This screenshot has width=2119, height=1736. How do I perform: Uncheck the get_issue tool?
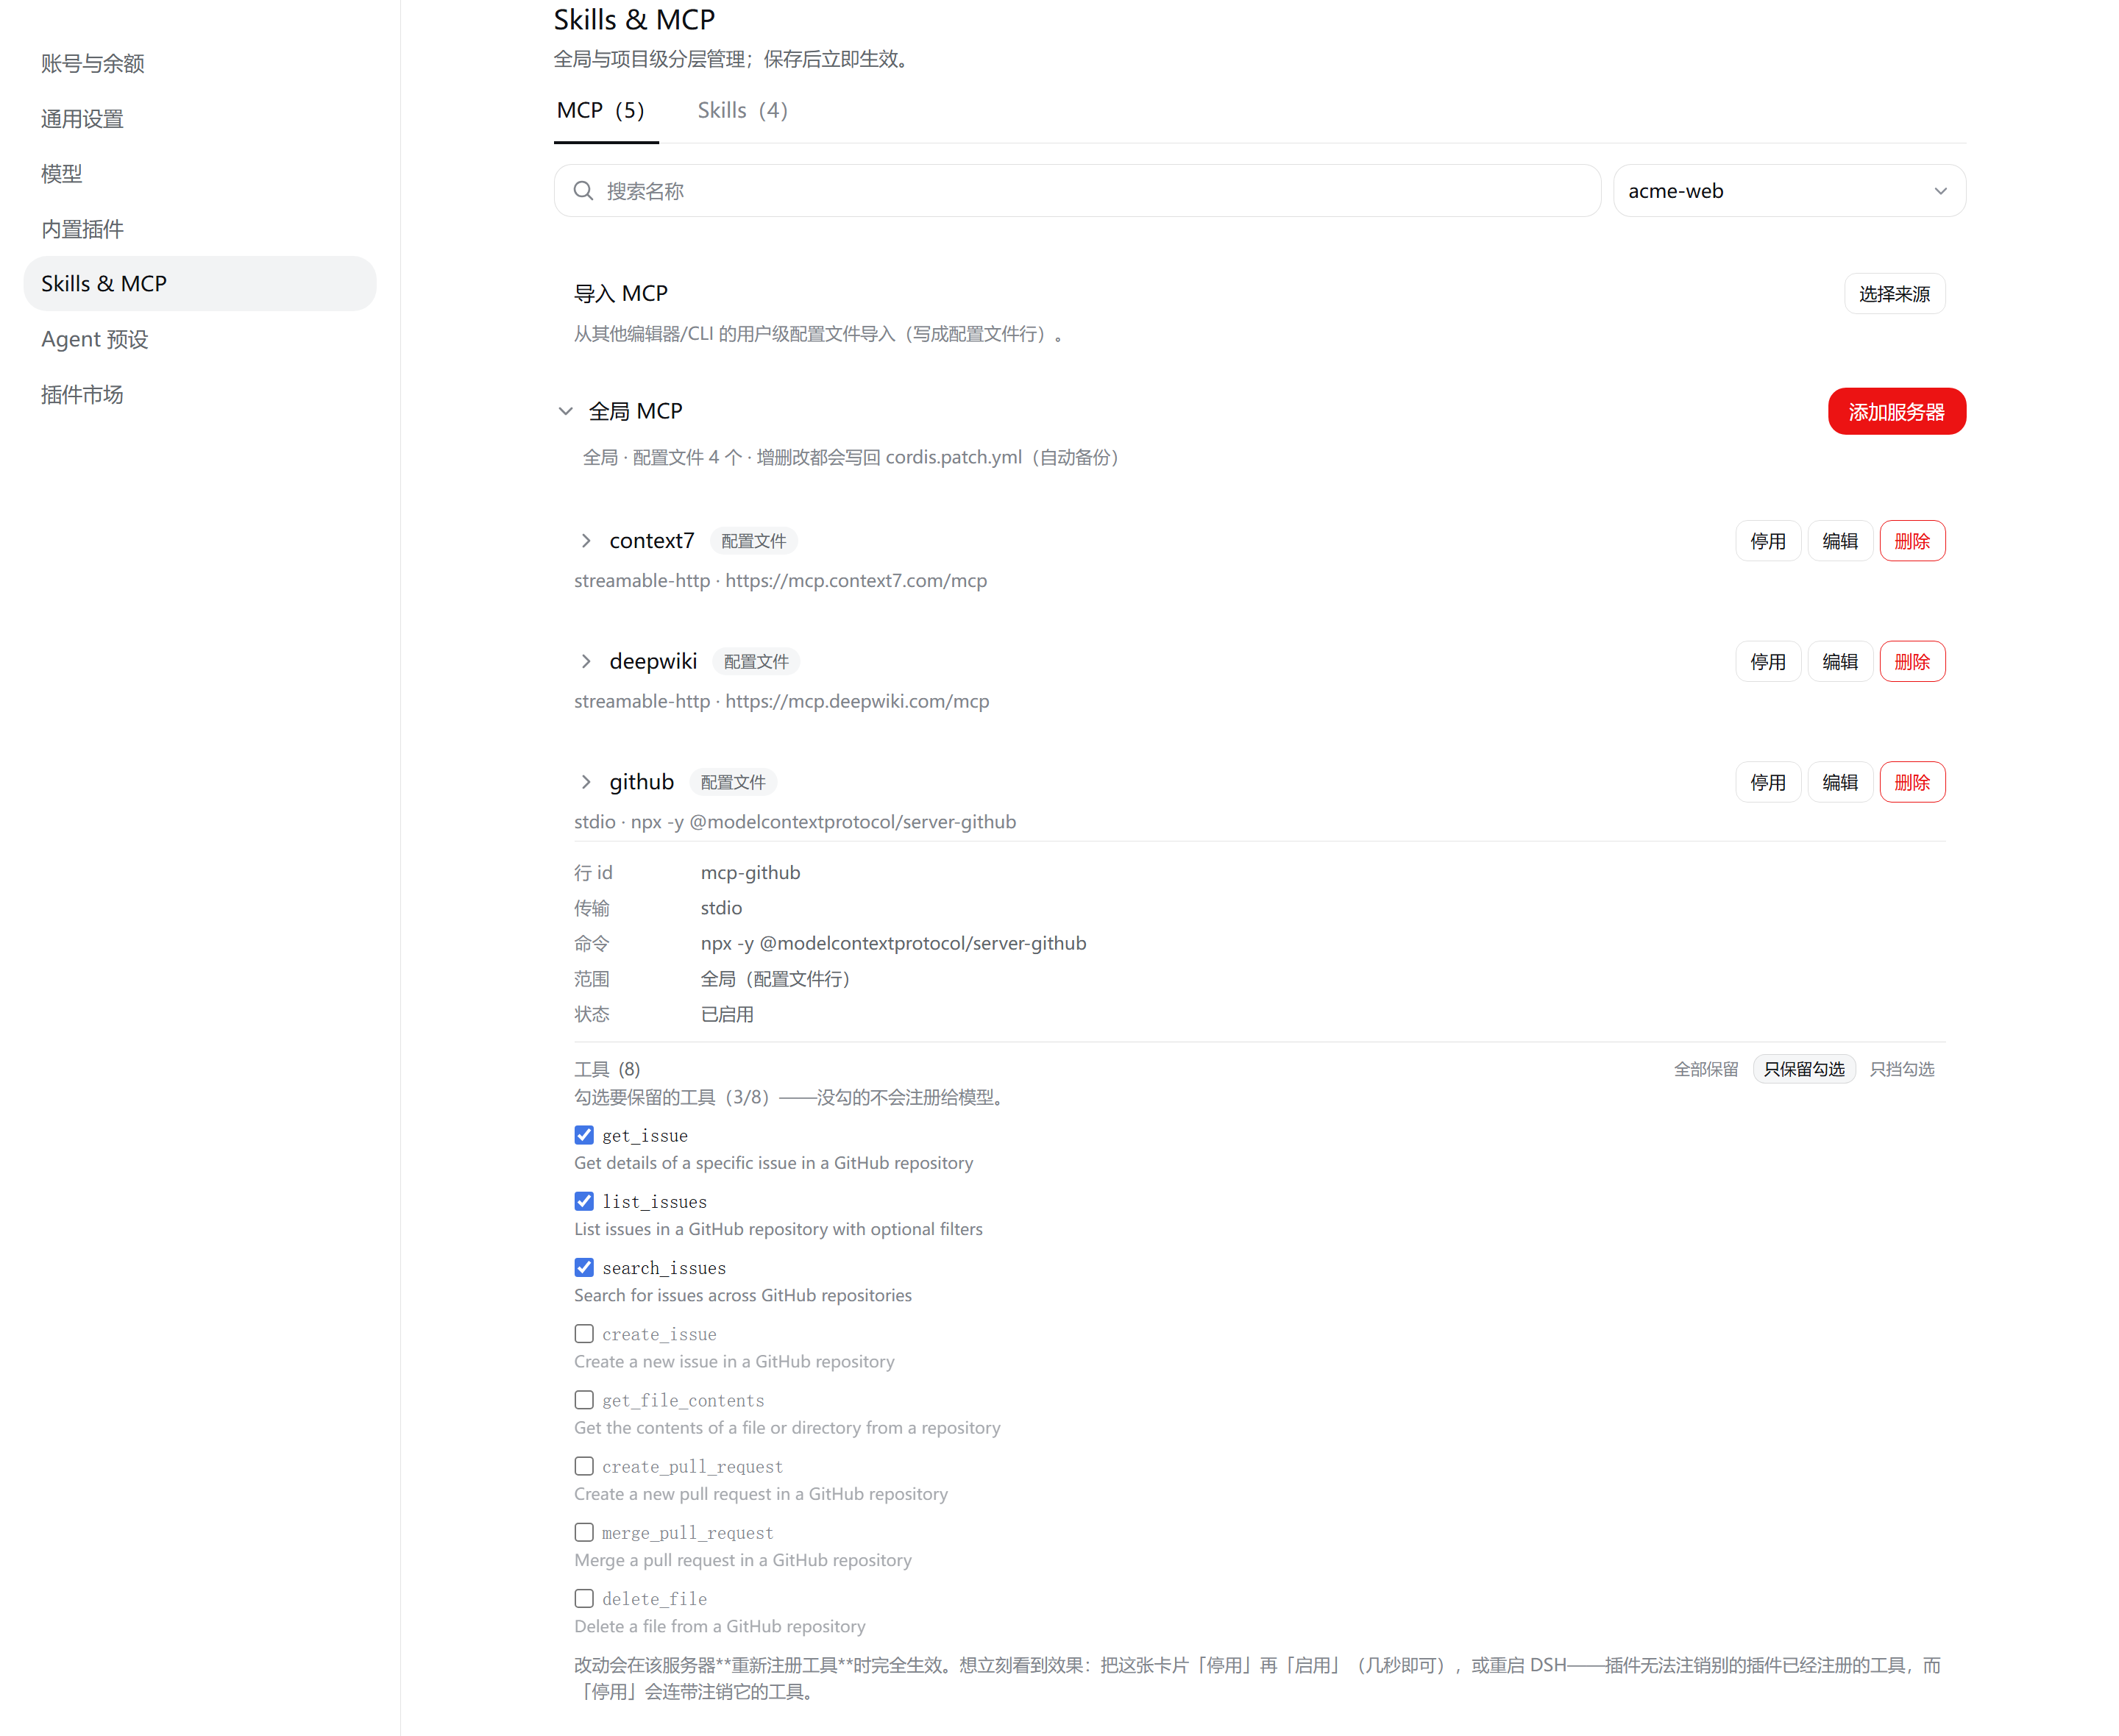584,1134
